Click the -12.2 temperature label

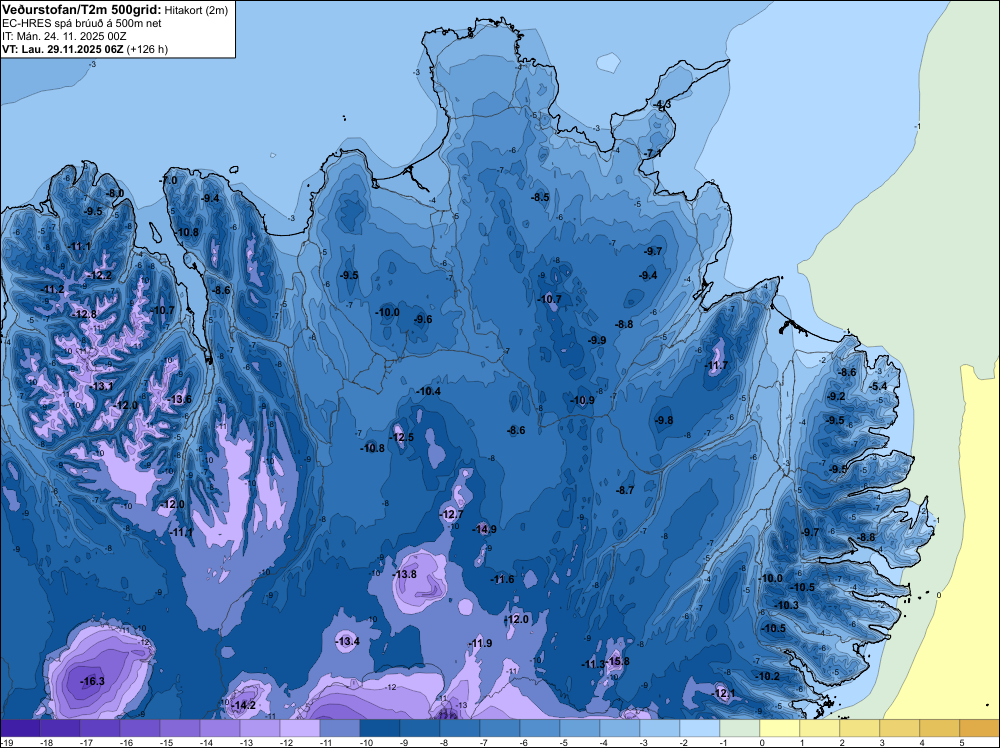click(x=100, y=275)
